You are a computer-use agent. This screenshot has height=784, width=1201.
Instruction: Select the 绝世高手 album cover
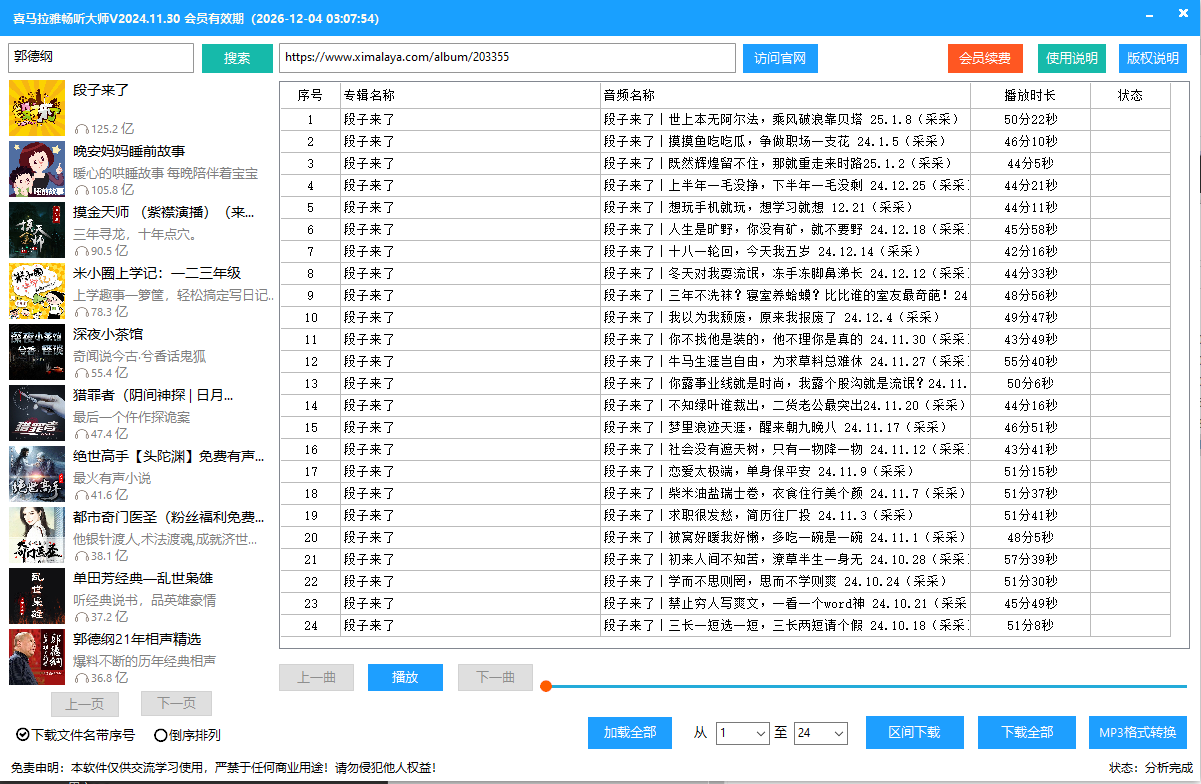[37, 474]
